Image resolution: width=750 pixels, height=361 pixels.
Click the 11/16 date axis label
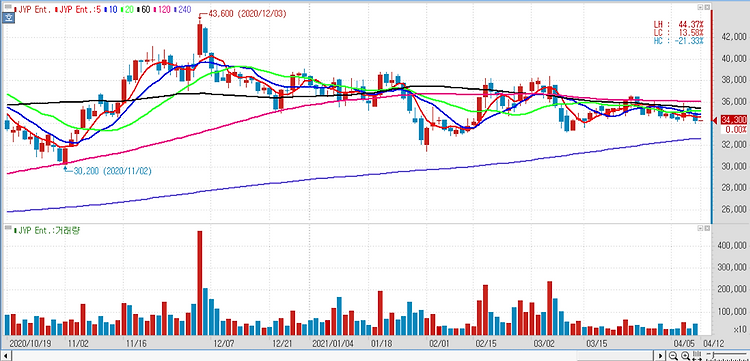[136, 343]
